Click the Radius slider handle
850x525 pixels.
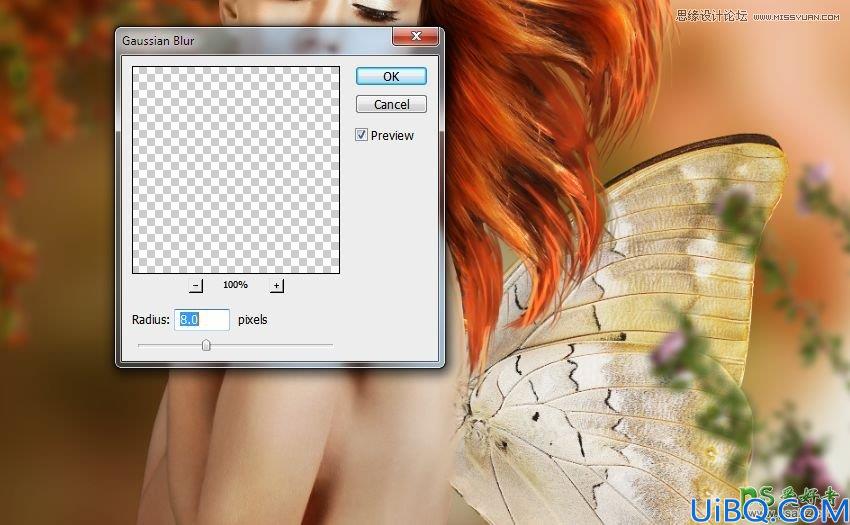tap(206, 345)
